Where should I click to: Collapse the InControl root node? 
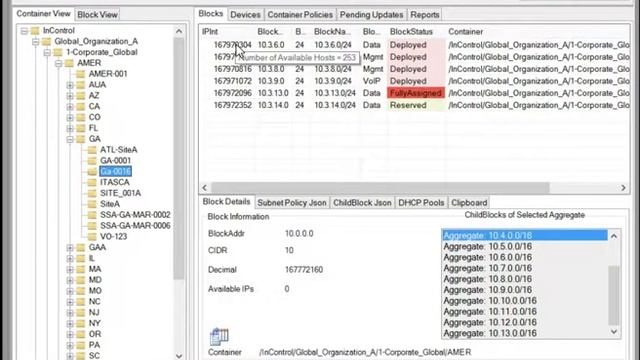point(24,31)
